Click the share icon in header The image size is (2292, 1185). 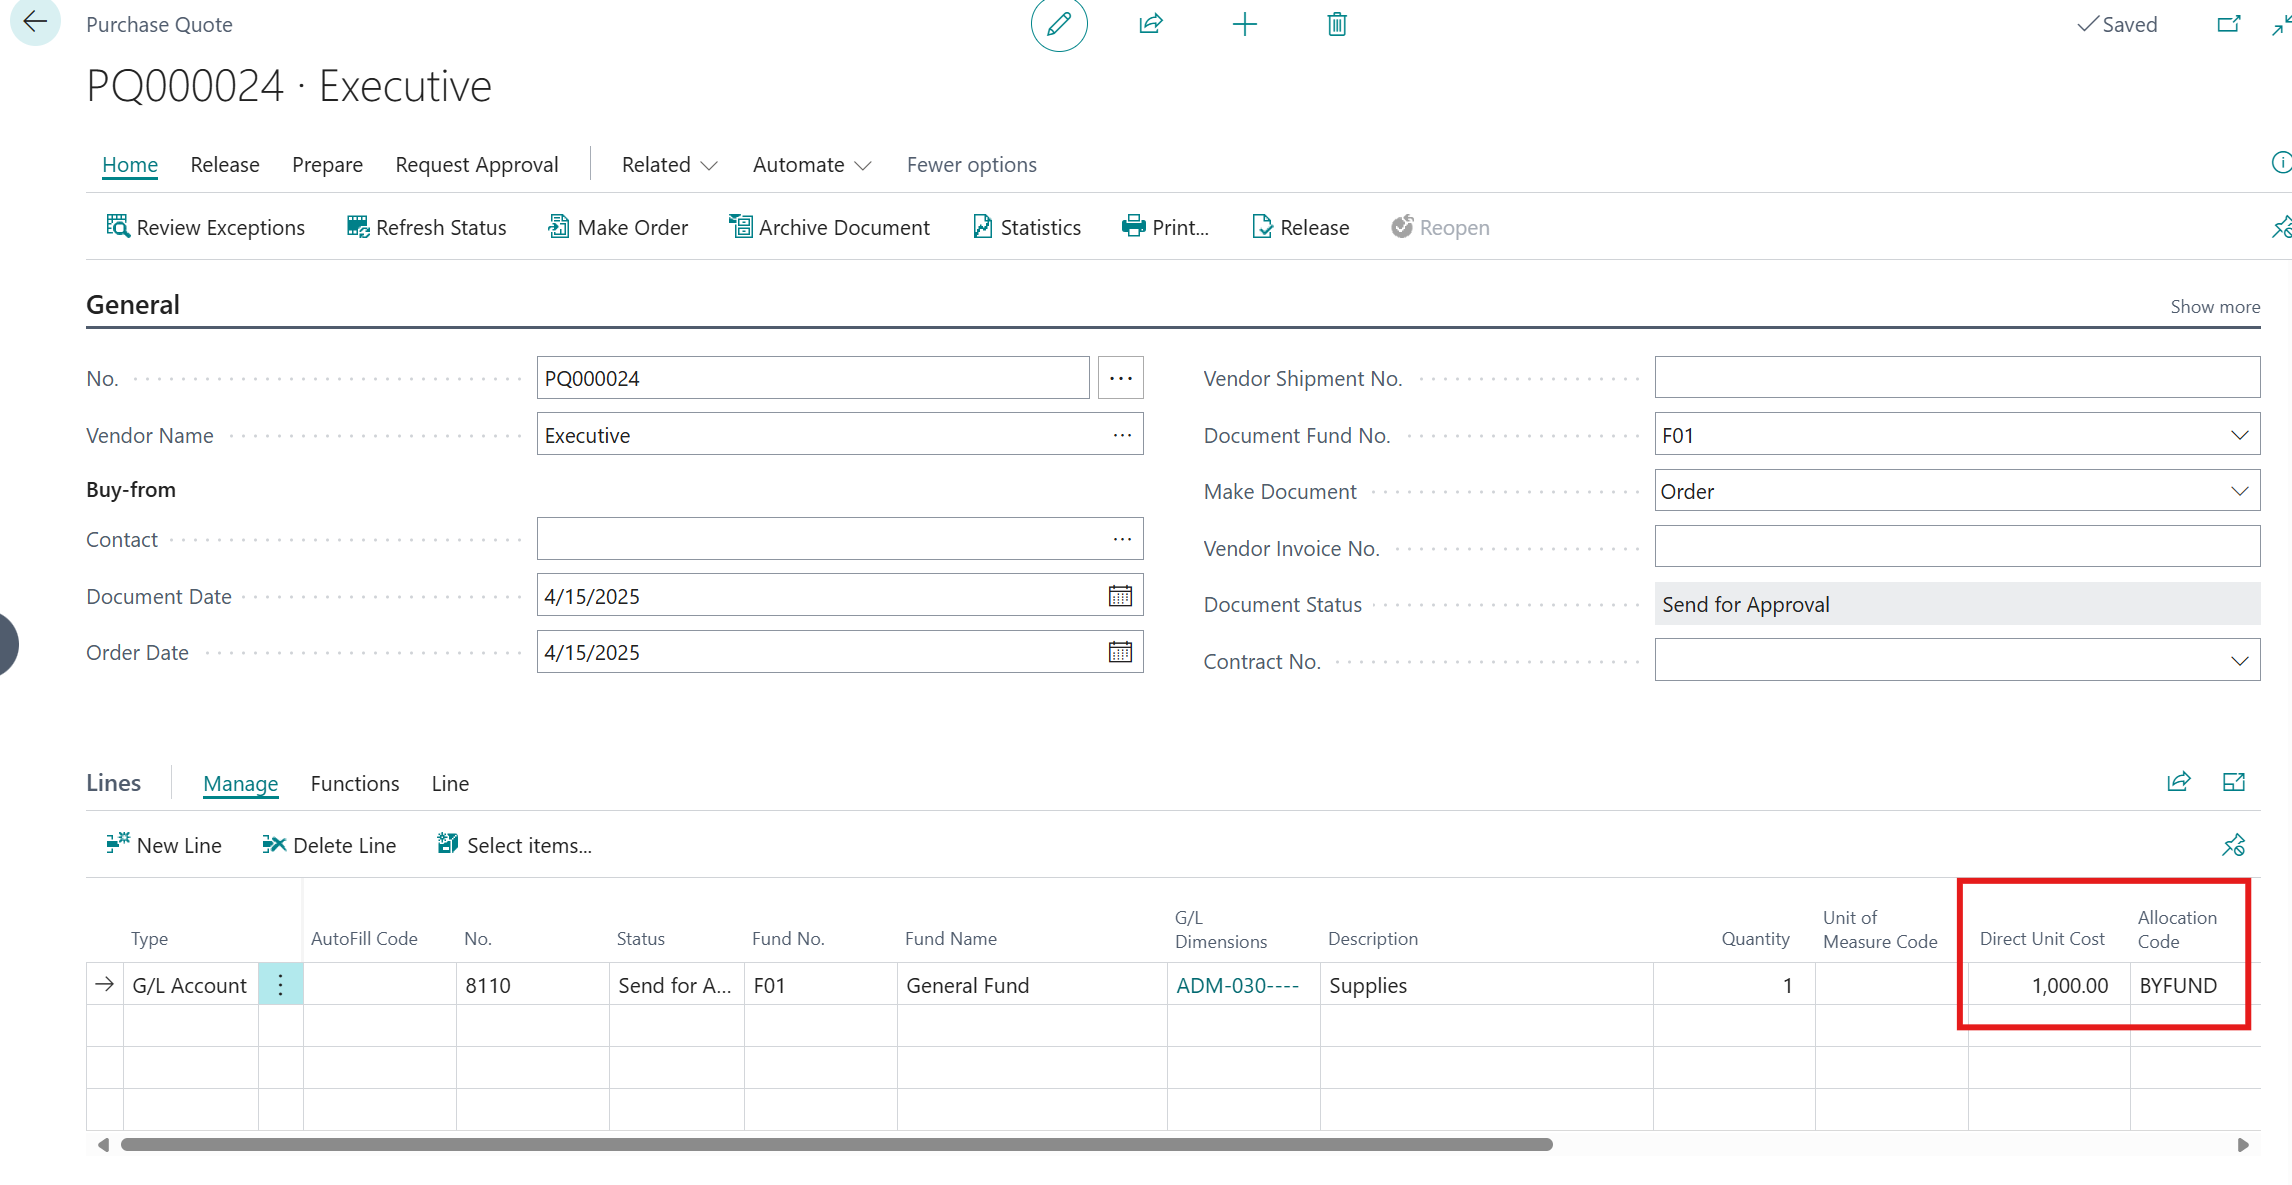[x=1151, y=24]
